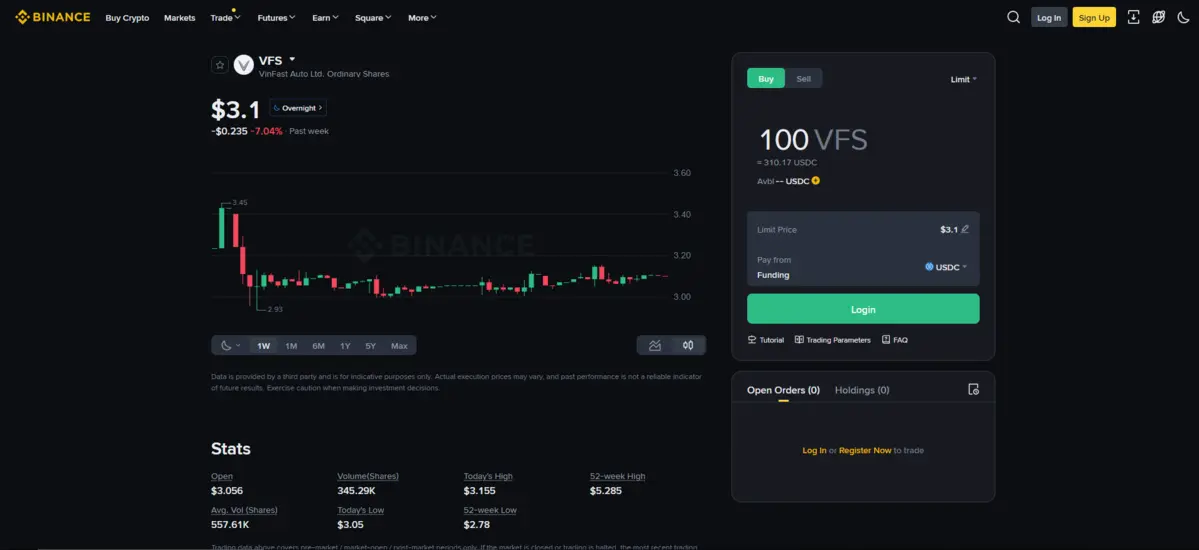Click Register Now link
The image size is (1199, 550).
[x=865, y=451]
